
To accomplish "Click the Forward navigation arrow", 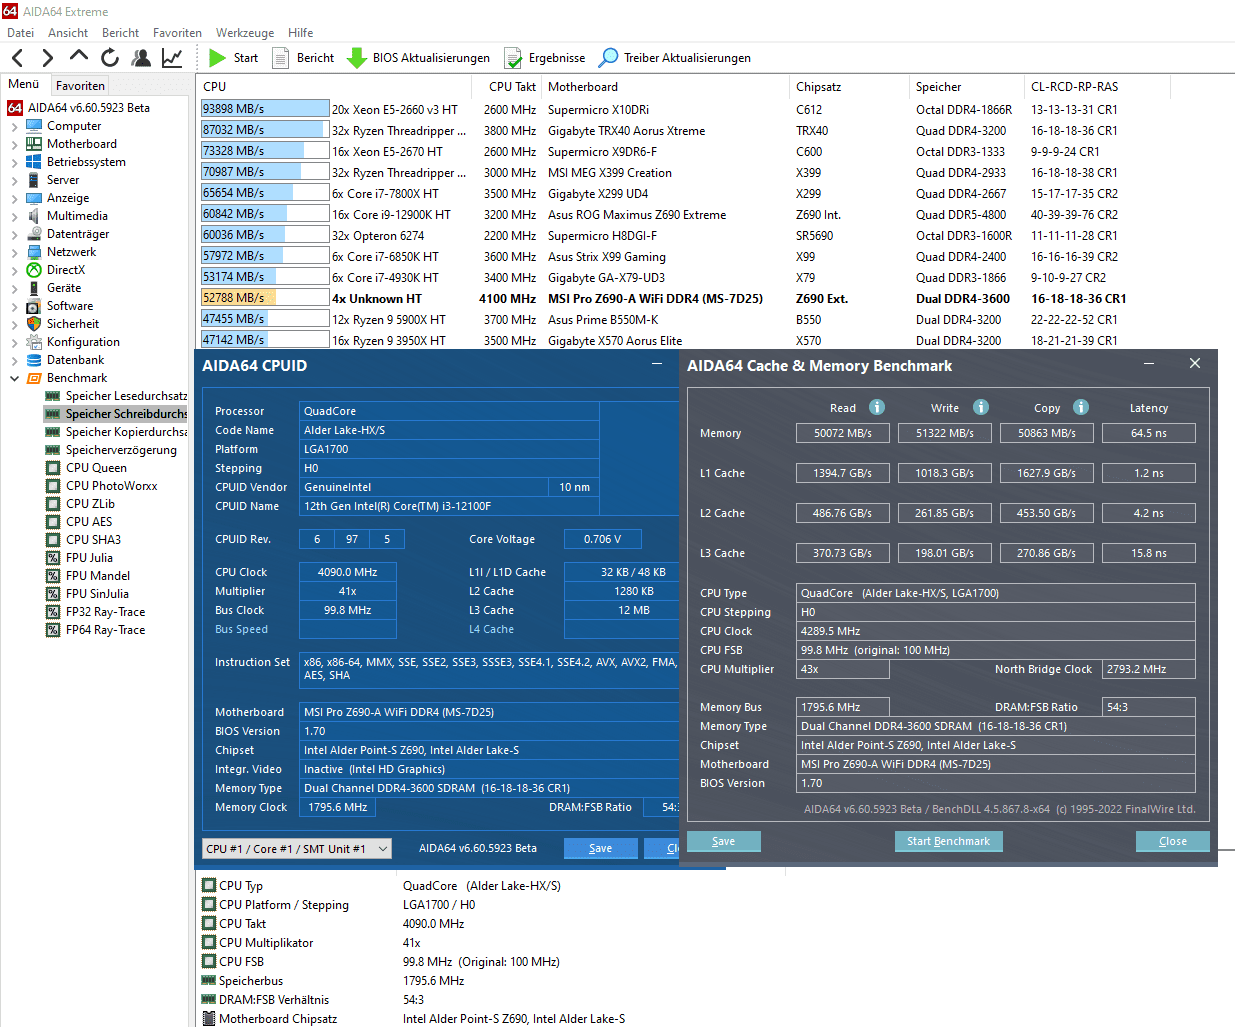I will (x=47, y=58).
